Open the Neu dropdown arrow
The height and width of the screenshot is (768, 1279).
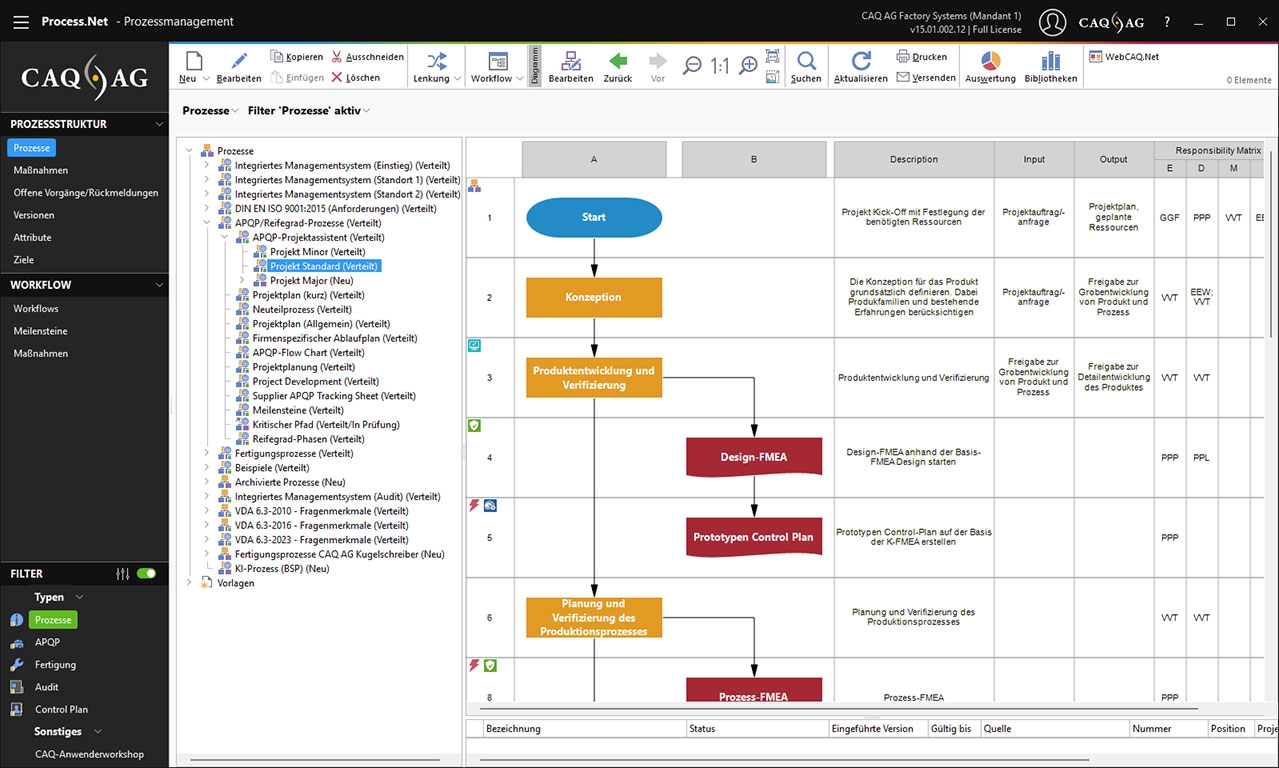click(x=206, y=78)
